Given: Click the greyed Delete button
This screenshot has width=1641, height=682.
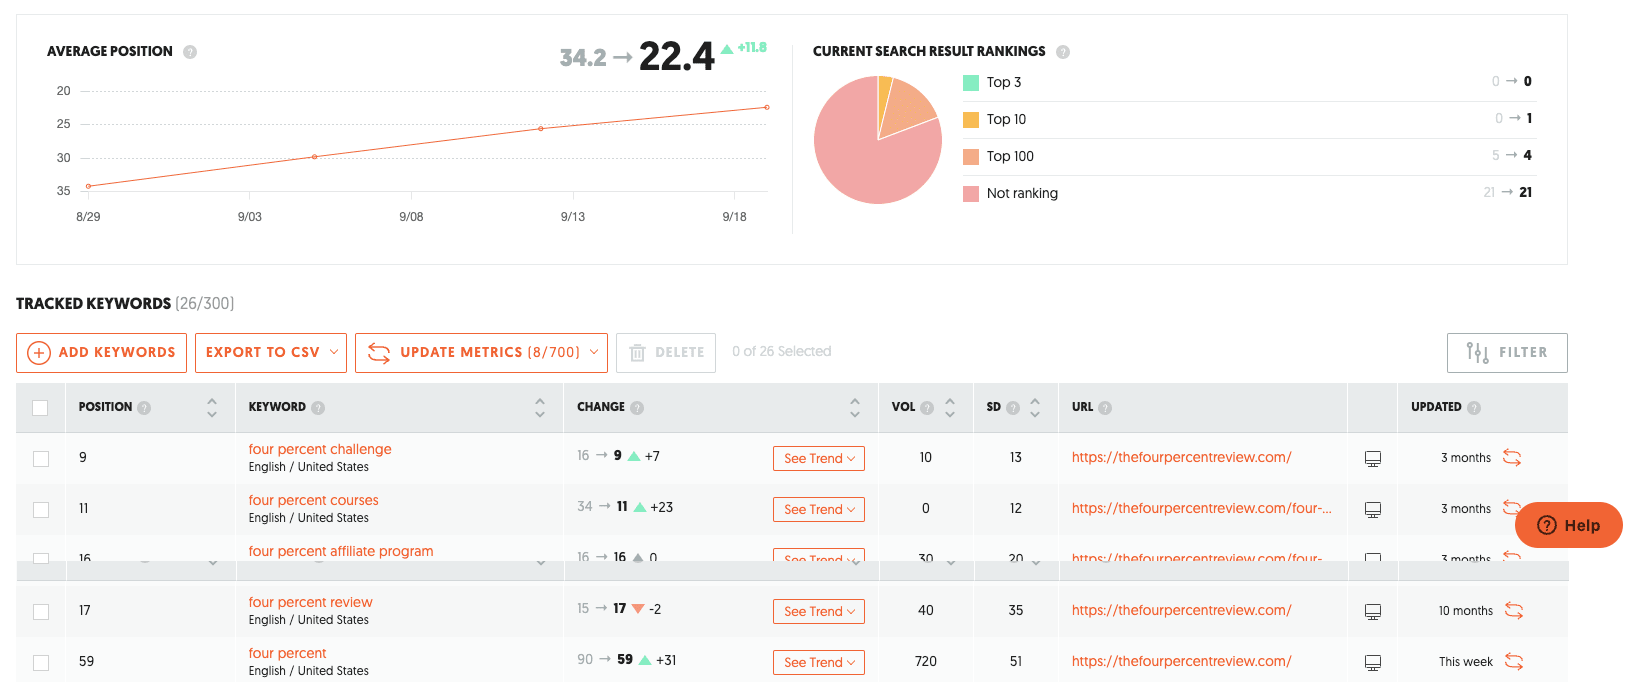Looking at the screenshot, I should click(x=666, y=353).
